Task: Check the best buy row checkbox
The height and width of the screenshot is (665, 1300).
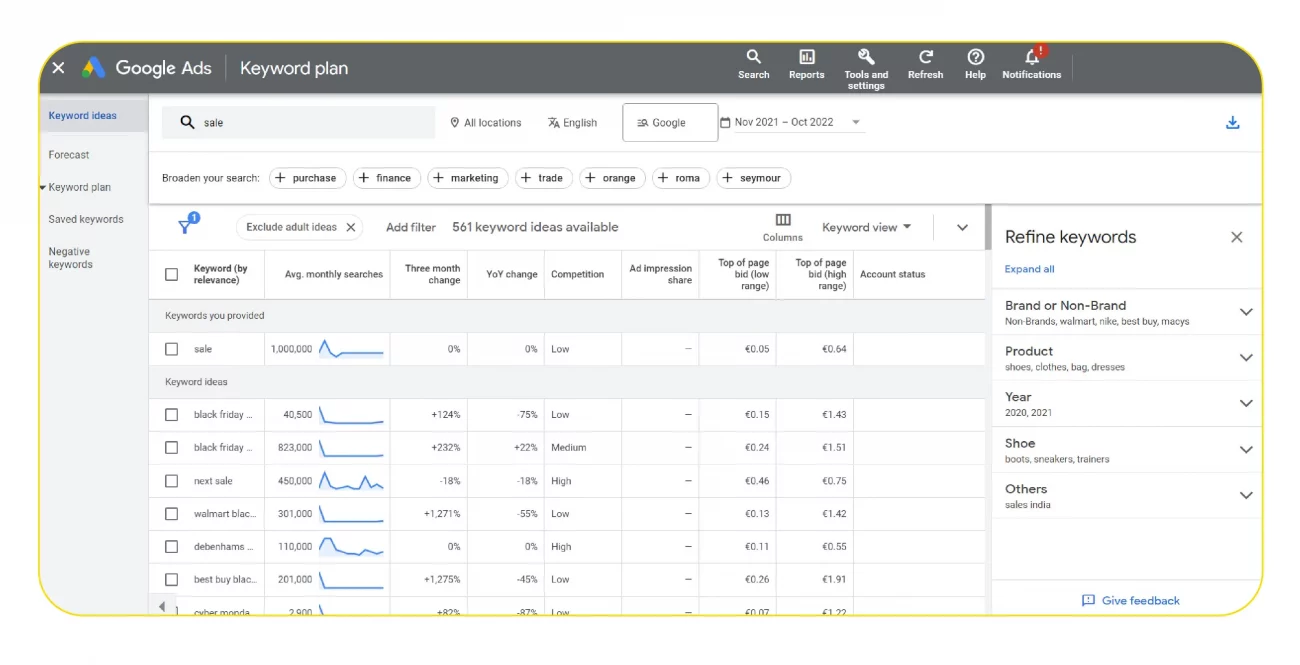Action: pos(172,579)
